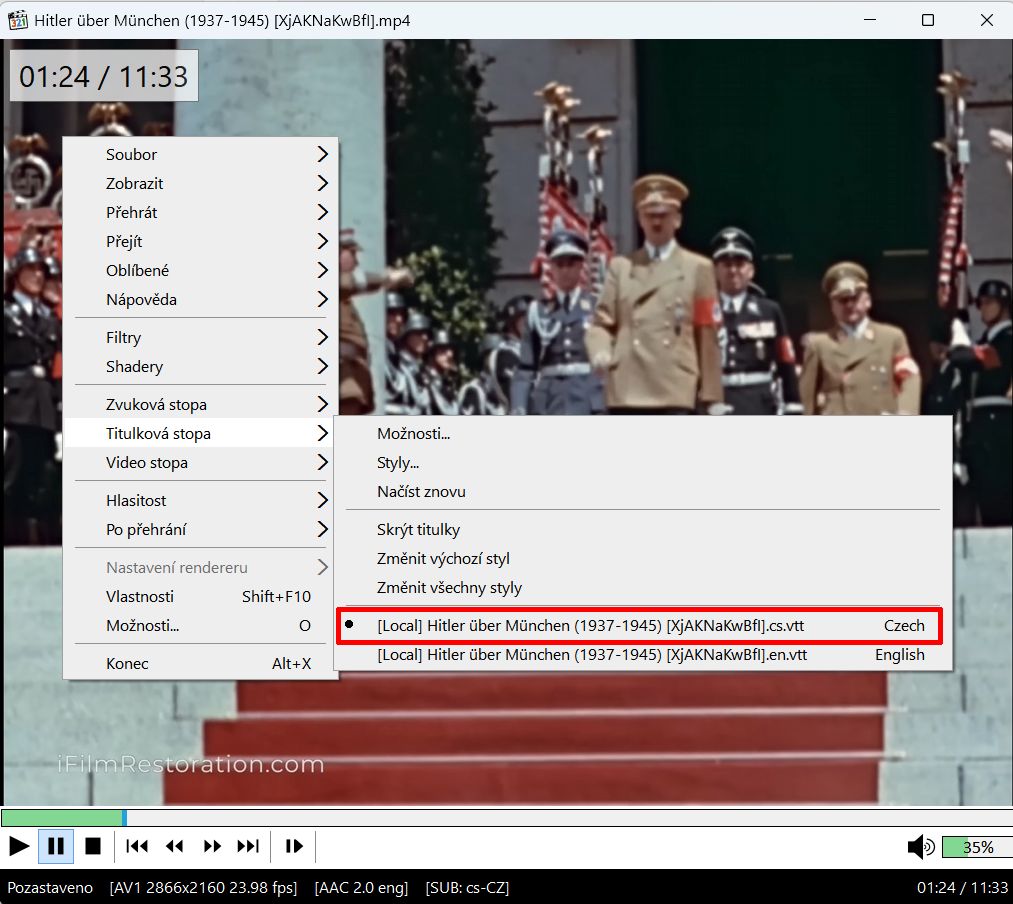
Task: Click the single frame step button
Action: point(294,846)
